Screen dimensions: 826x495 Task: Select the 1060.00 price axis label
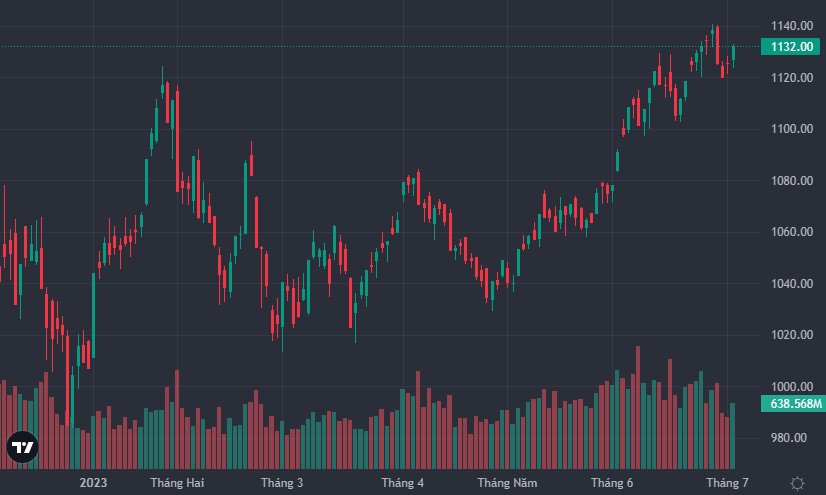[790, 232]
